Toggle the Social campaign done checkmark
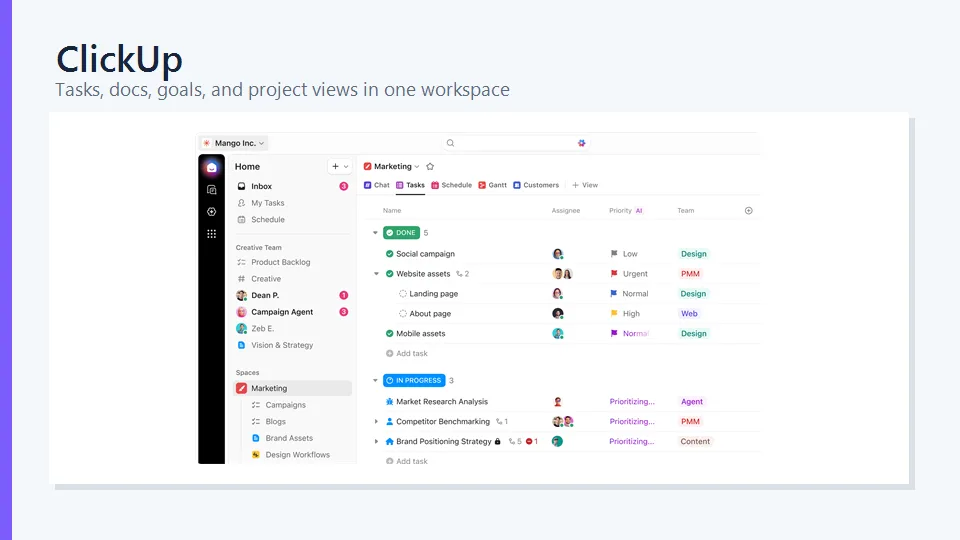The image size is (960, 540). point(389,253)
